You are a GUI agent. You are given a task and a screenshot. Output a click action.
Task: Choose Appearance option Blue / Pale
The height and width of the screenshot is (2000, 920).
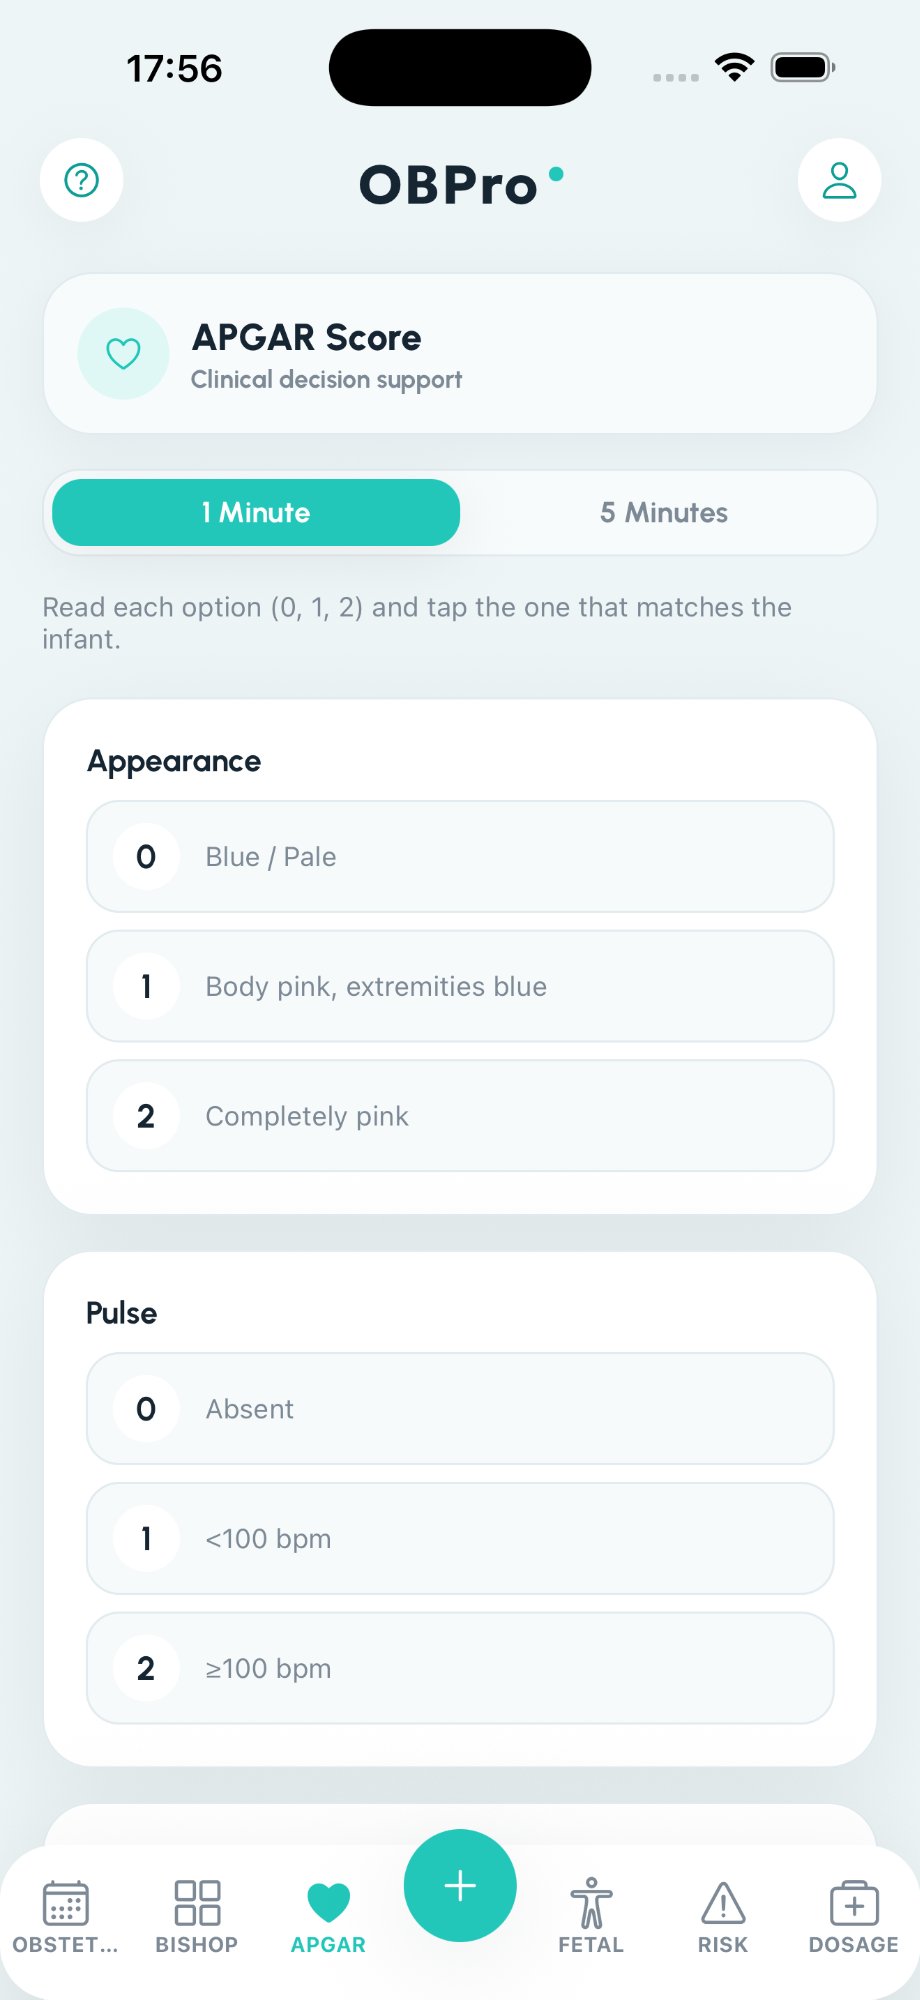click(460, 857)
